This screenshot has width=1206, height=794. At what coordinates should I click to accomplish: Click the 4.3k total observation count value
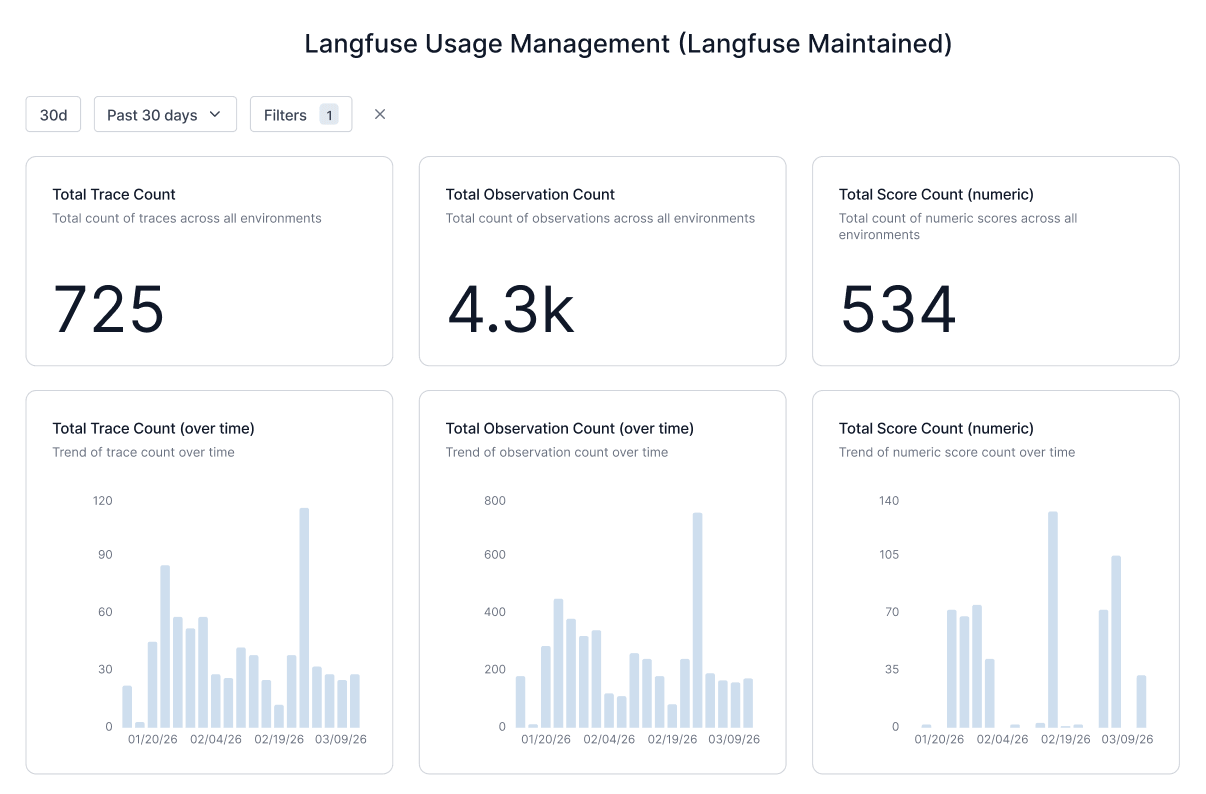[x=510, y=309]
